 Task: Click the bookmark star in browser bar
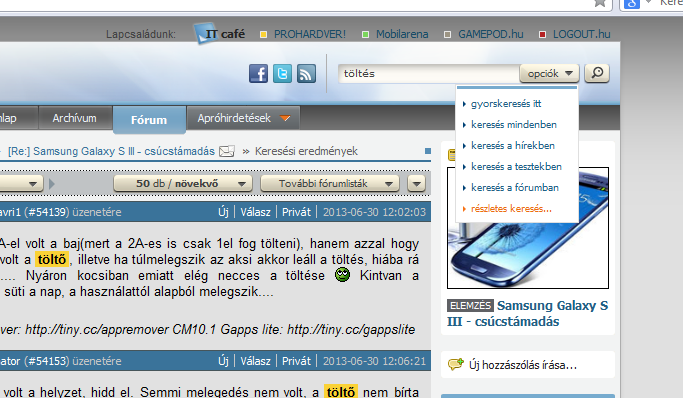coord(600,3)
